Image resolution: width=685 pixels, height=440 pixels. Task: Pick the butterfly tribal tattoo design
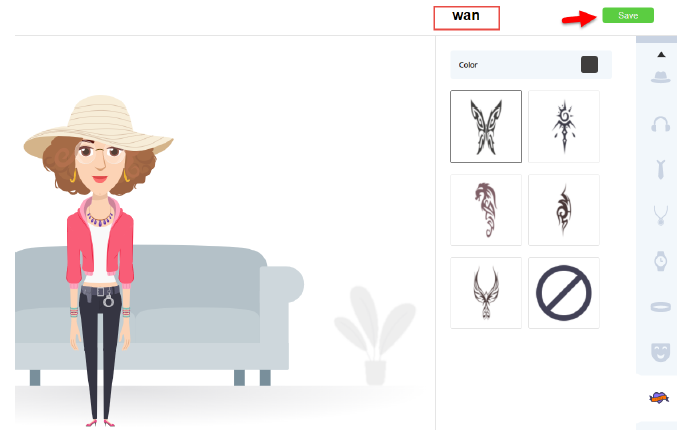485,127
